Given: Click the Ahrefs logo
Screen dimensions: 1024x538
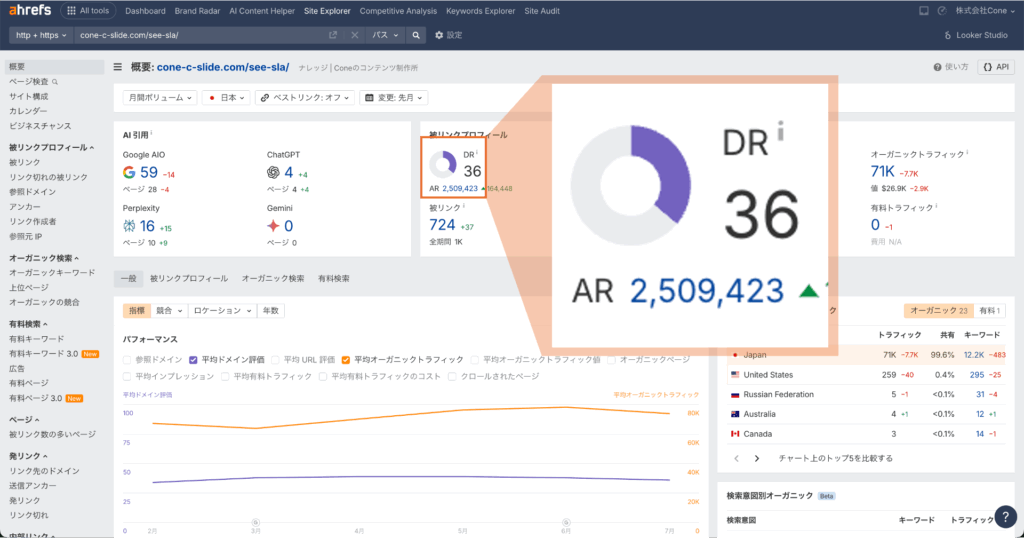Looking at the screenshot, I should point(29,10).
